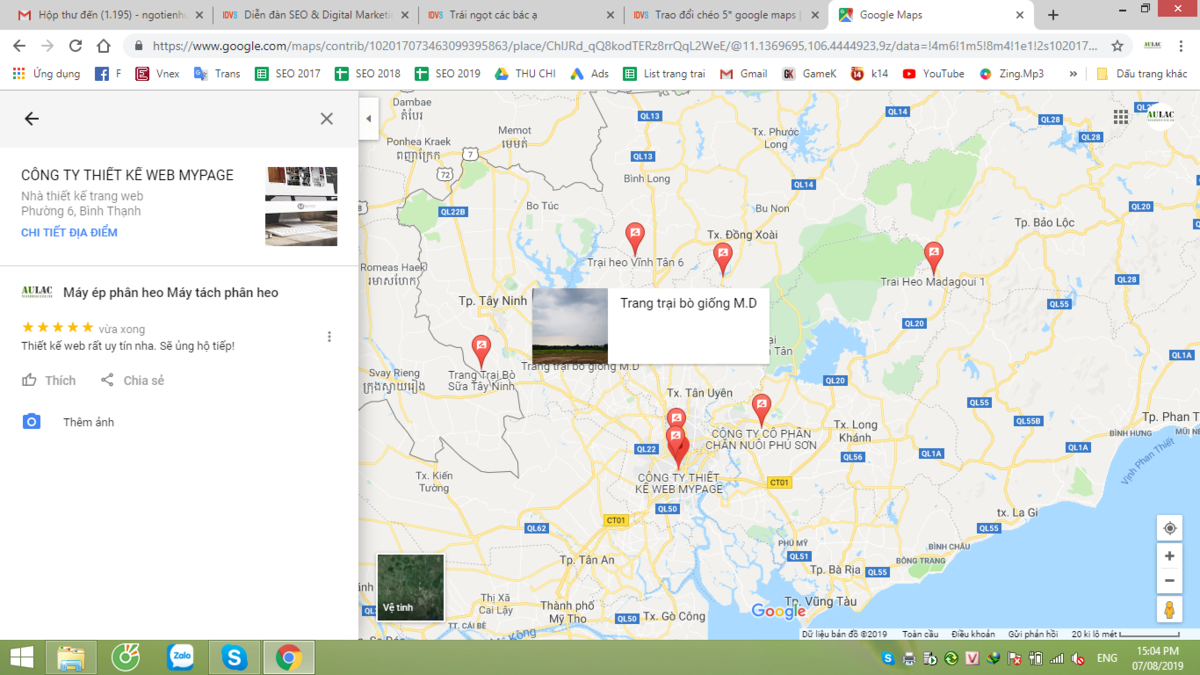1200x675 pixels.
Task: Open the AULAC account avatar on the map
Action: coord(1160,116)
